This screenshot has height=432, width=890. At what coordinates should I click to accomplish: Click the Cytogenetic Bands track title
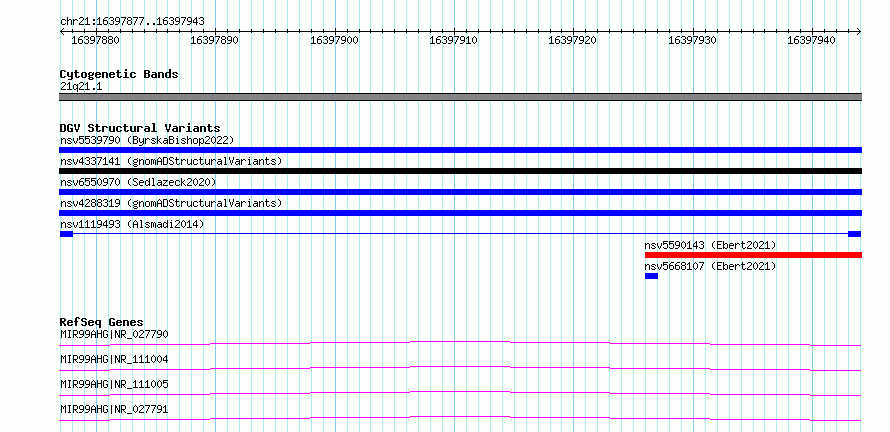tap(119, 74)
